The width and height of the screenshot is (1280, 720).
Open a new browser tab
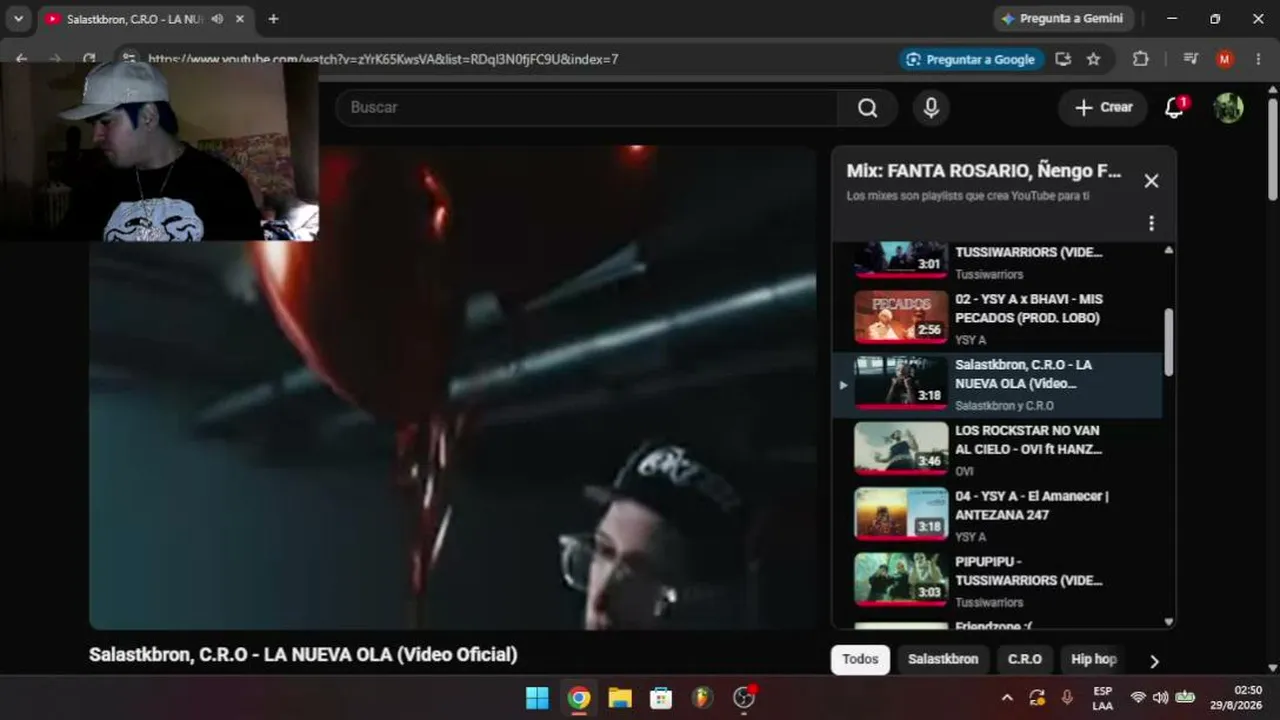click(x=273, y=19)
